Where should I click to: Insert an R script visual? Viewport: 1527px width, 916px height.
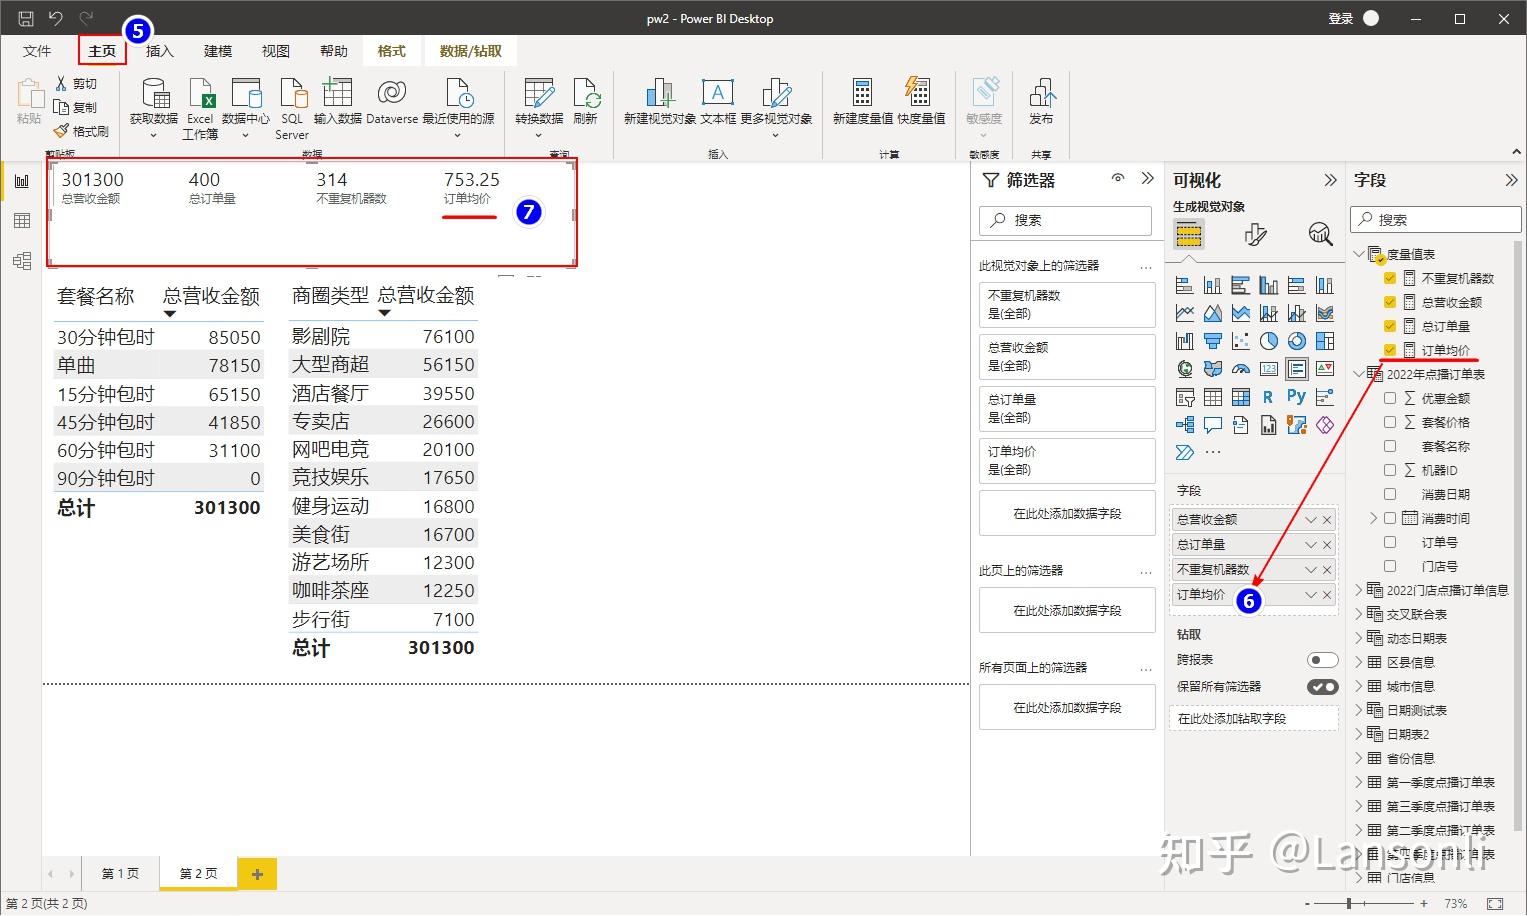pos(1268,396)
